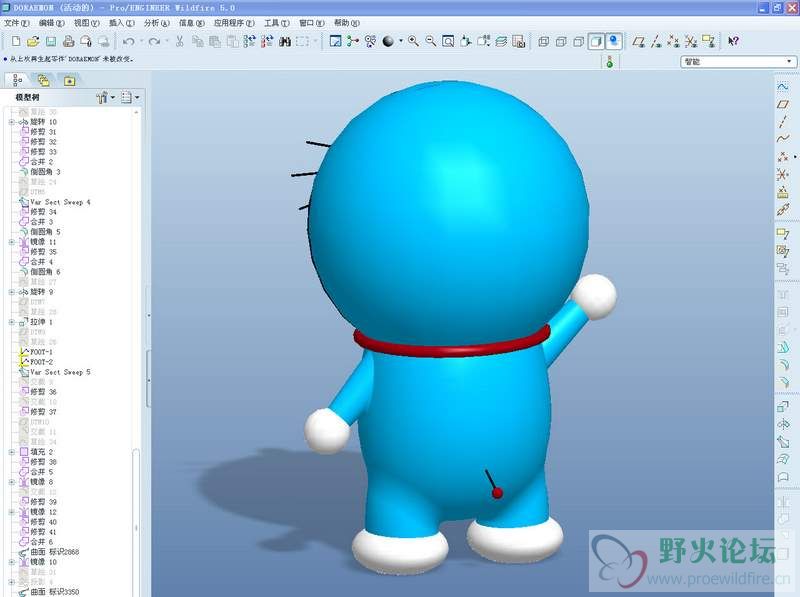Zoom in with the magnifier plus icon
800x597 pixels.
(x=413, y=41)
